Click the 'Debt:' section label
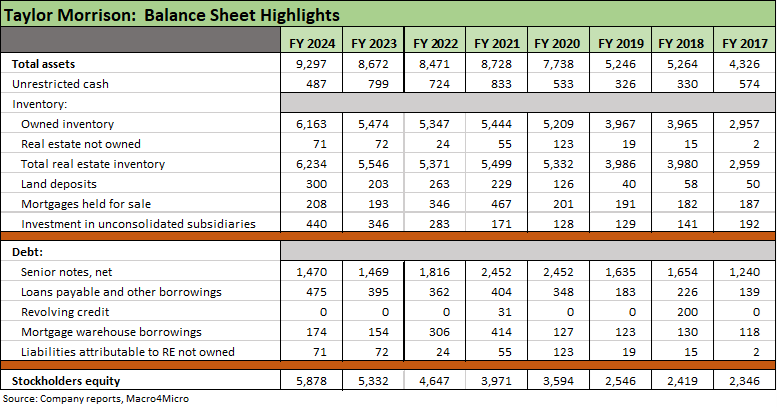The width and height of the screenshot is (777, 408). [27, 252]
